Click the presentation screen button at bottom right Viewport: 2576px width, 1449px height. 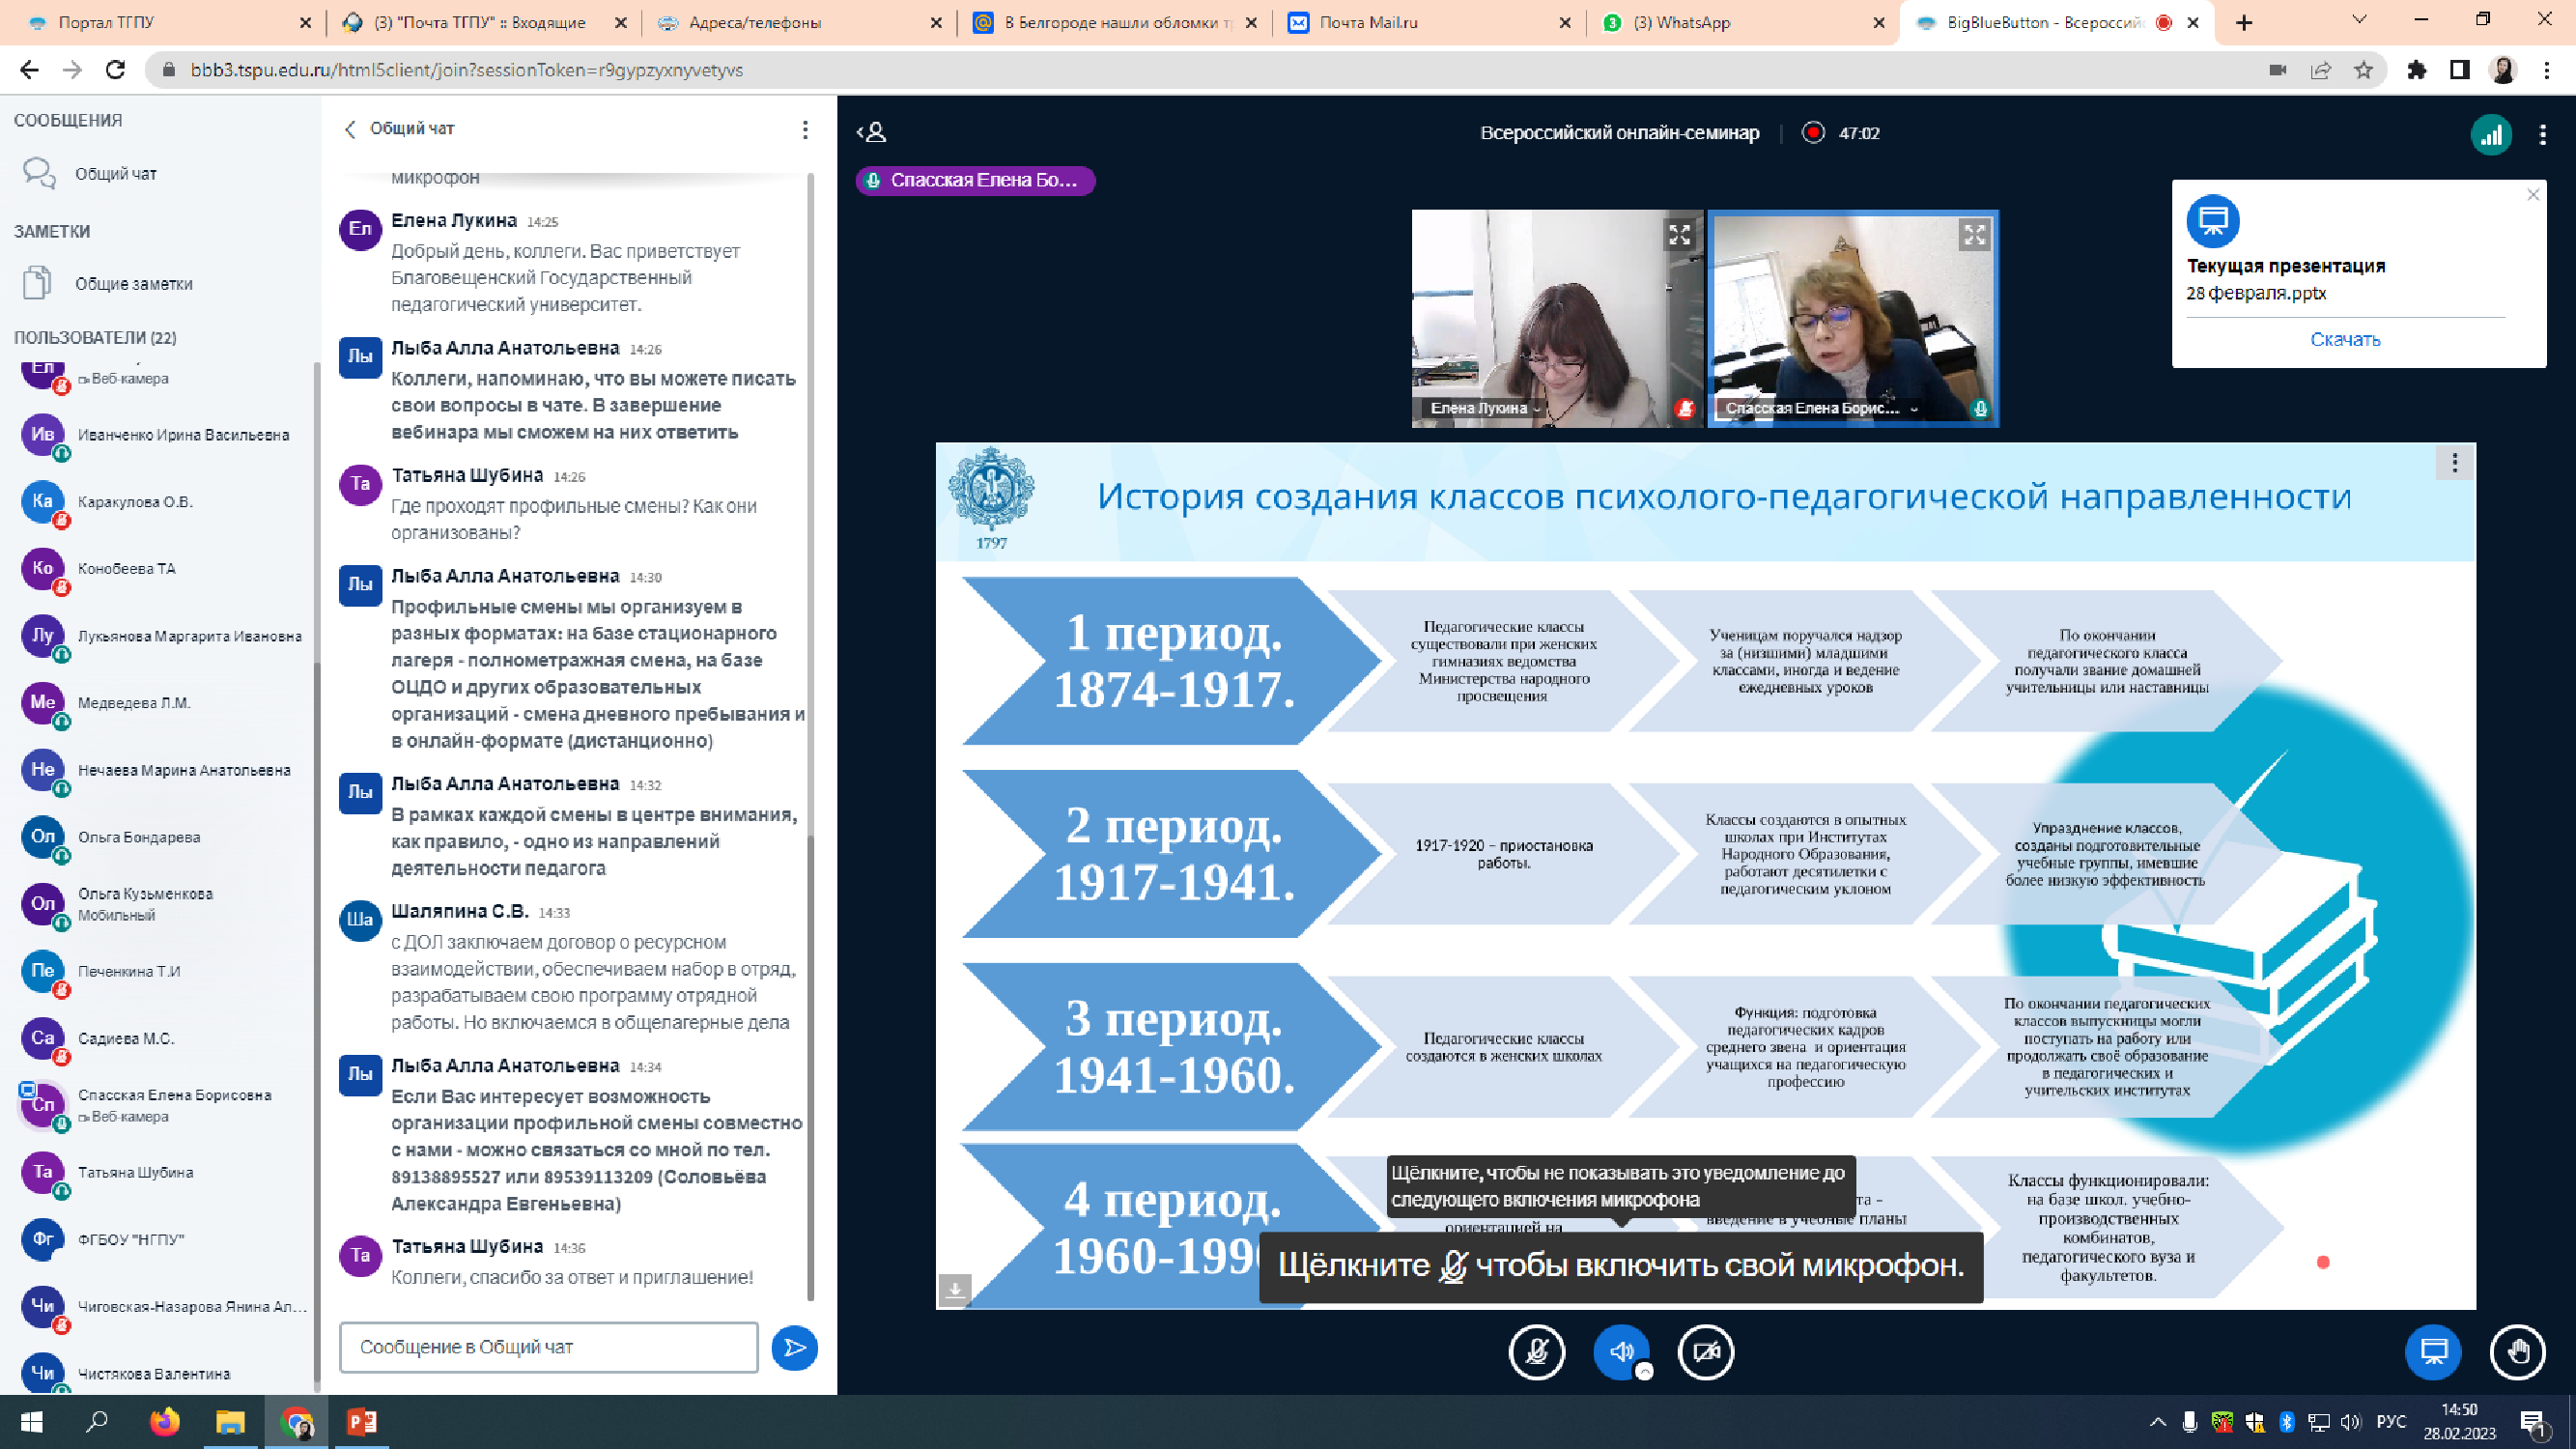click(2433, 1352)
